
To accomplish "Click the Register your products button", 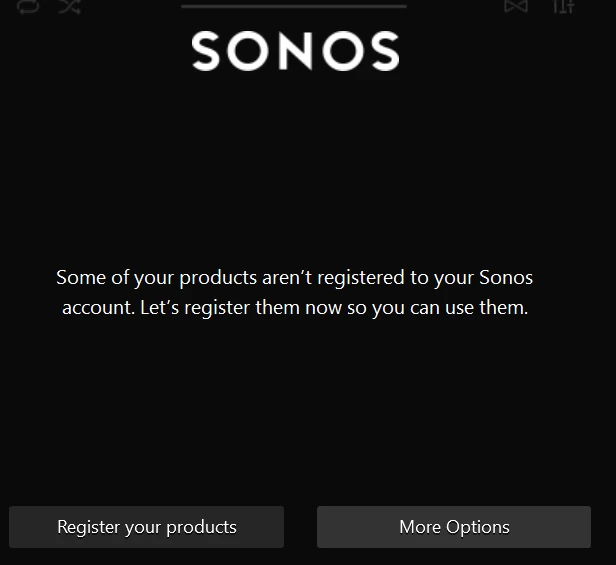I will point(147,527).
